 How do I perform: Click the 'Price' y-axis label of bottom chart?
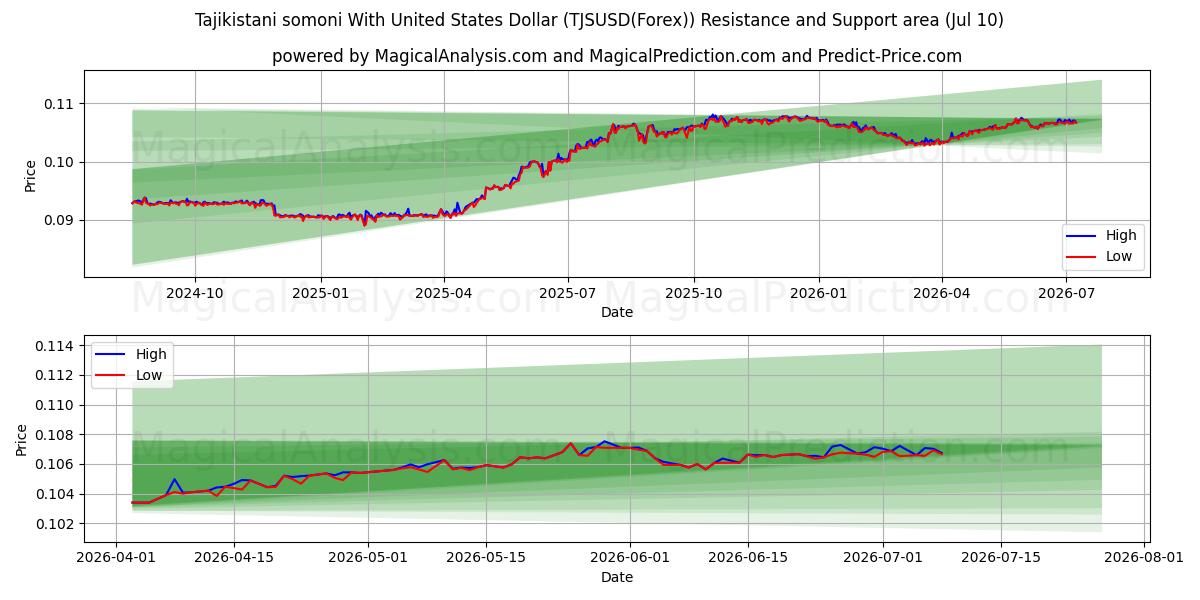[22, 439]
